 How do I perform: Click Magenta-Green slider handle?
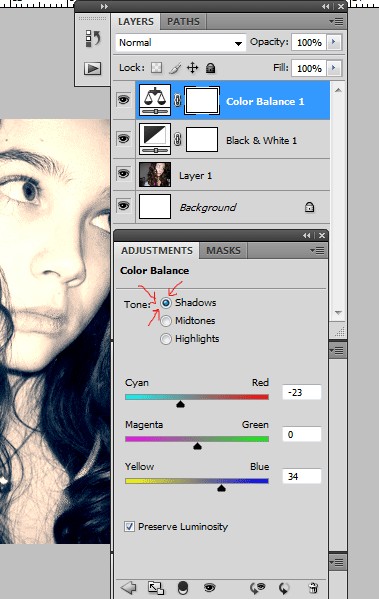tap(197, 446)
